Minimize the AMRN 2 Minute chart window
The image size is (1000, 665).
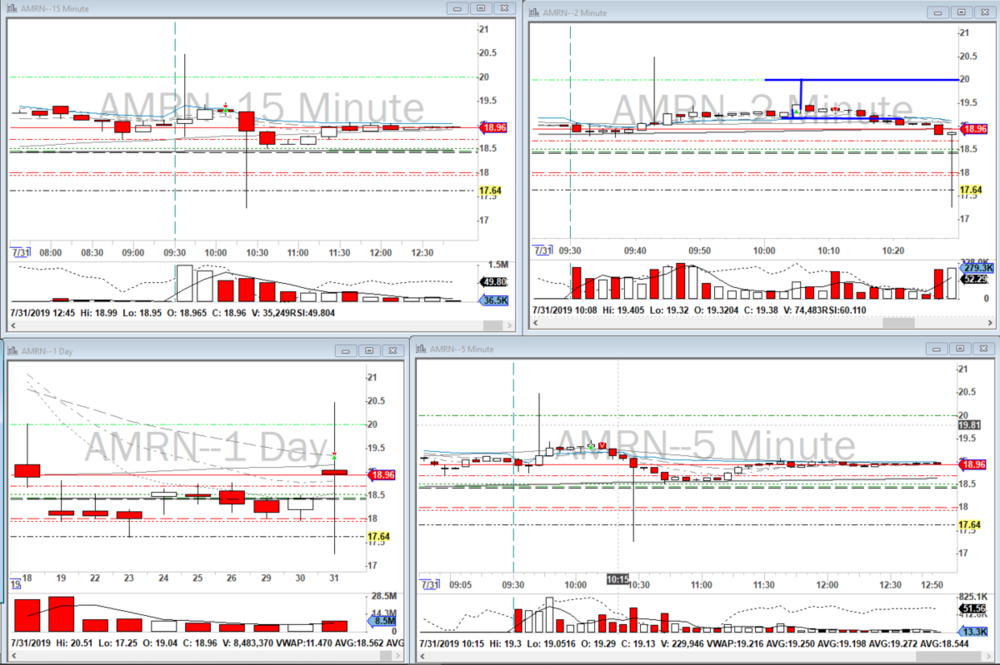pos(937,12)
